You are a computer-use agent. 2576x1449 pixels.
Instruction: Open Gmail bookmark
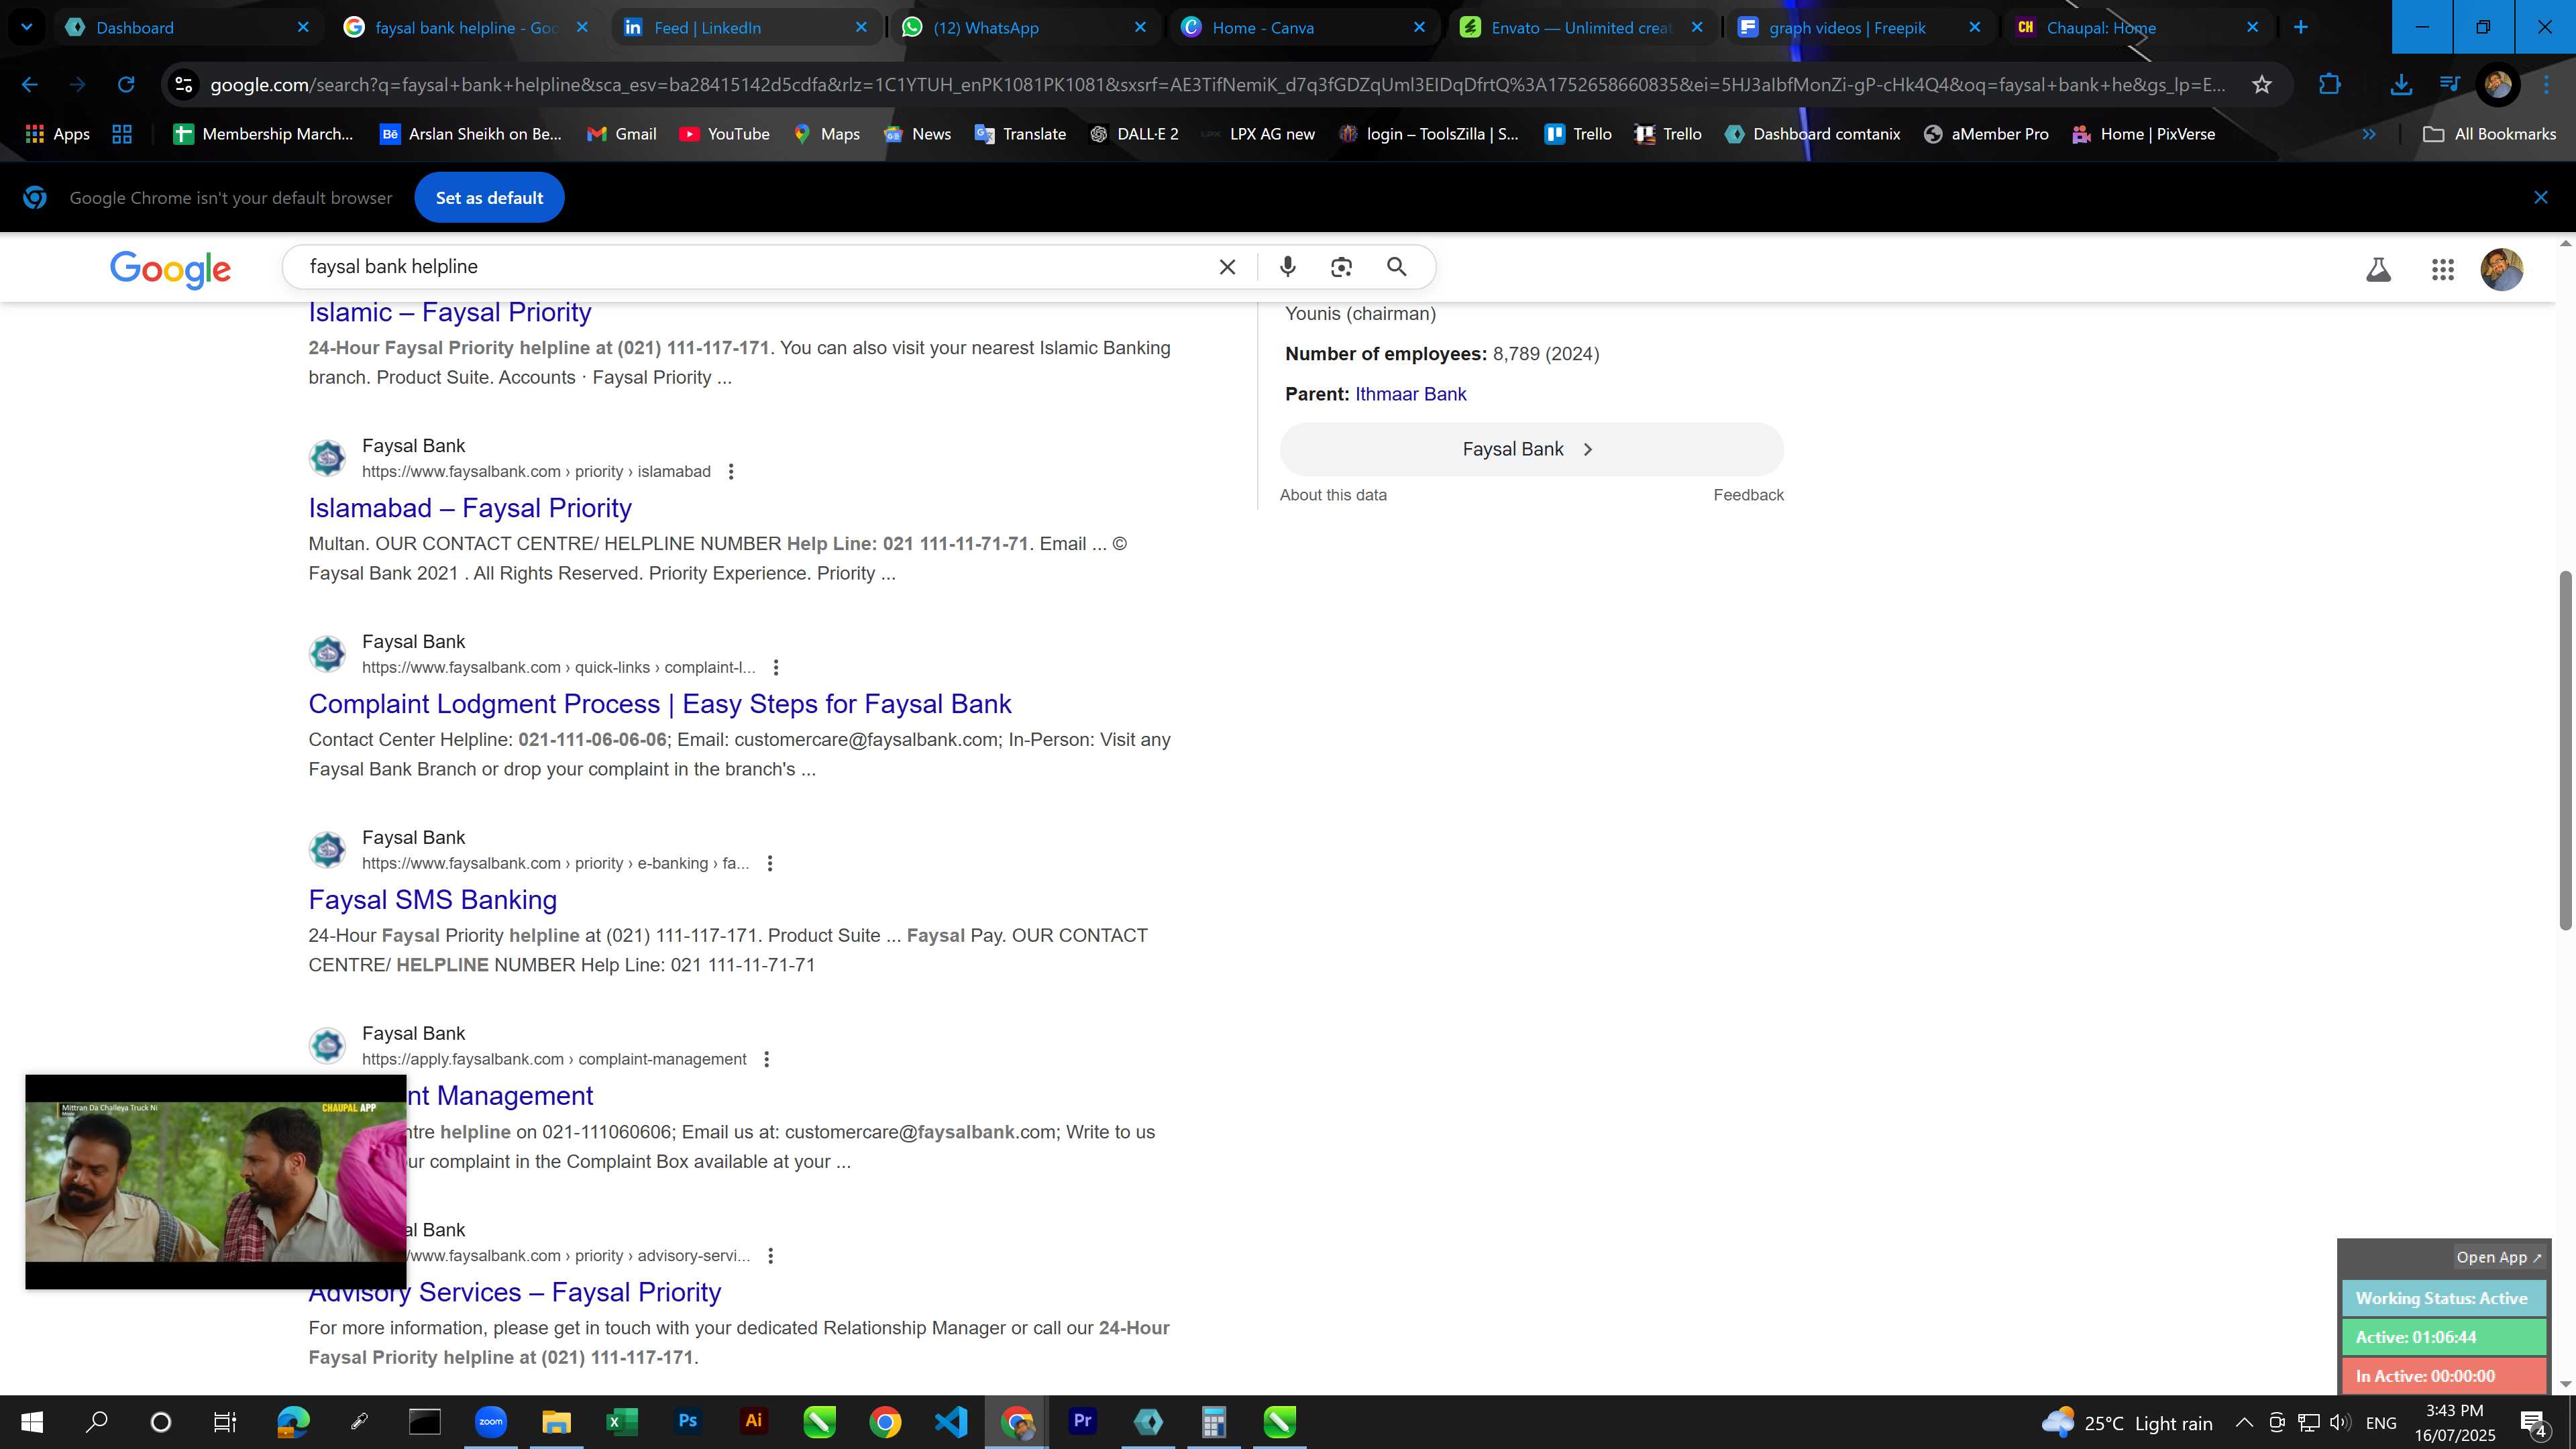[621, 134]
